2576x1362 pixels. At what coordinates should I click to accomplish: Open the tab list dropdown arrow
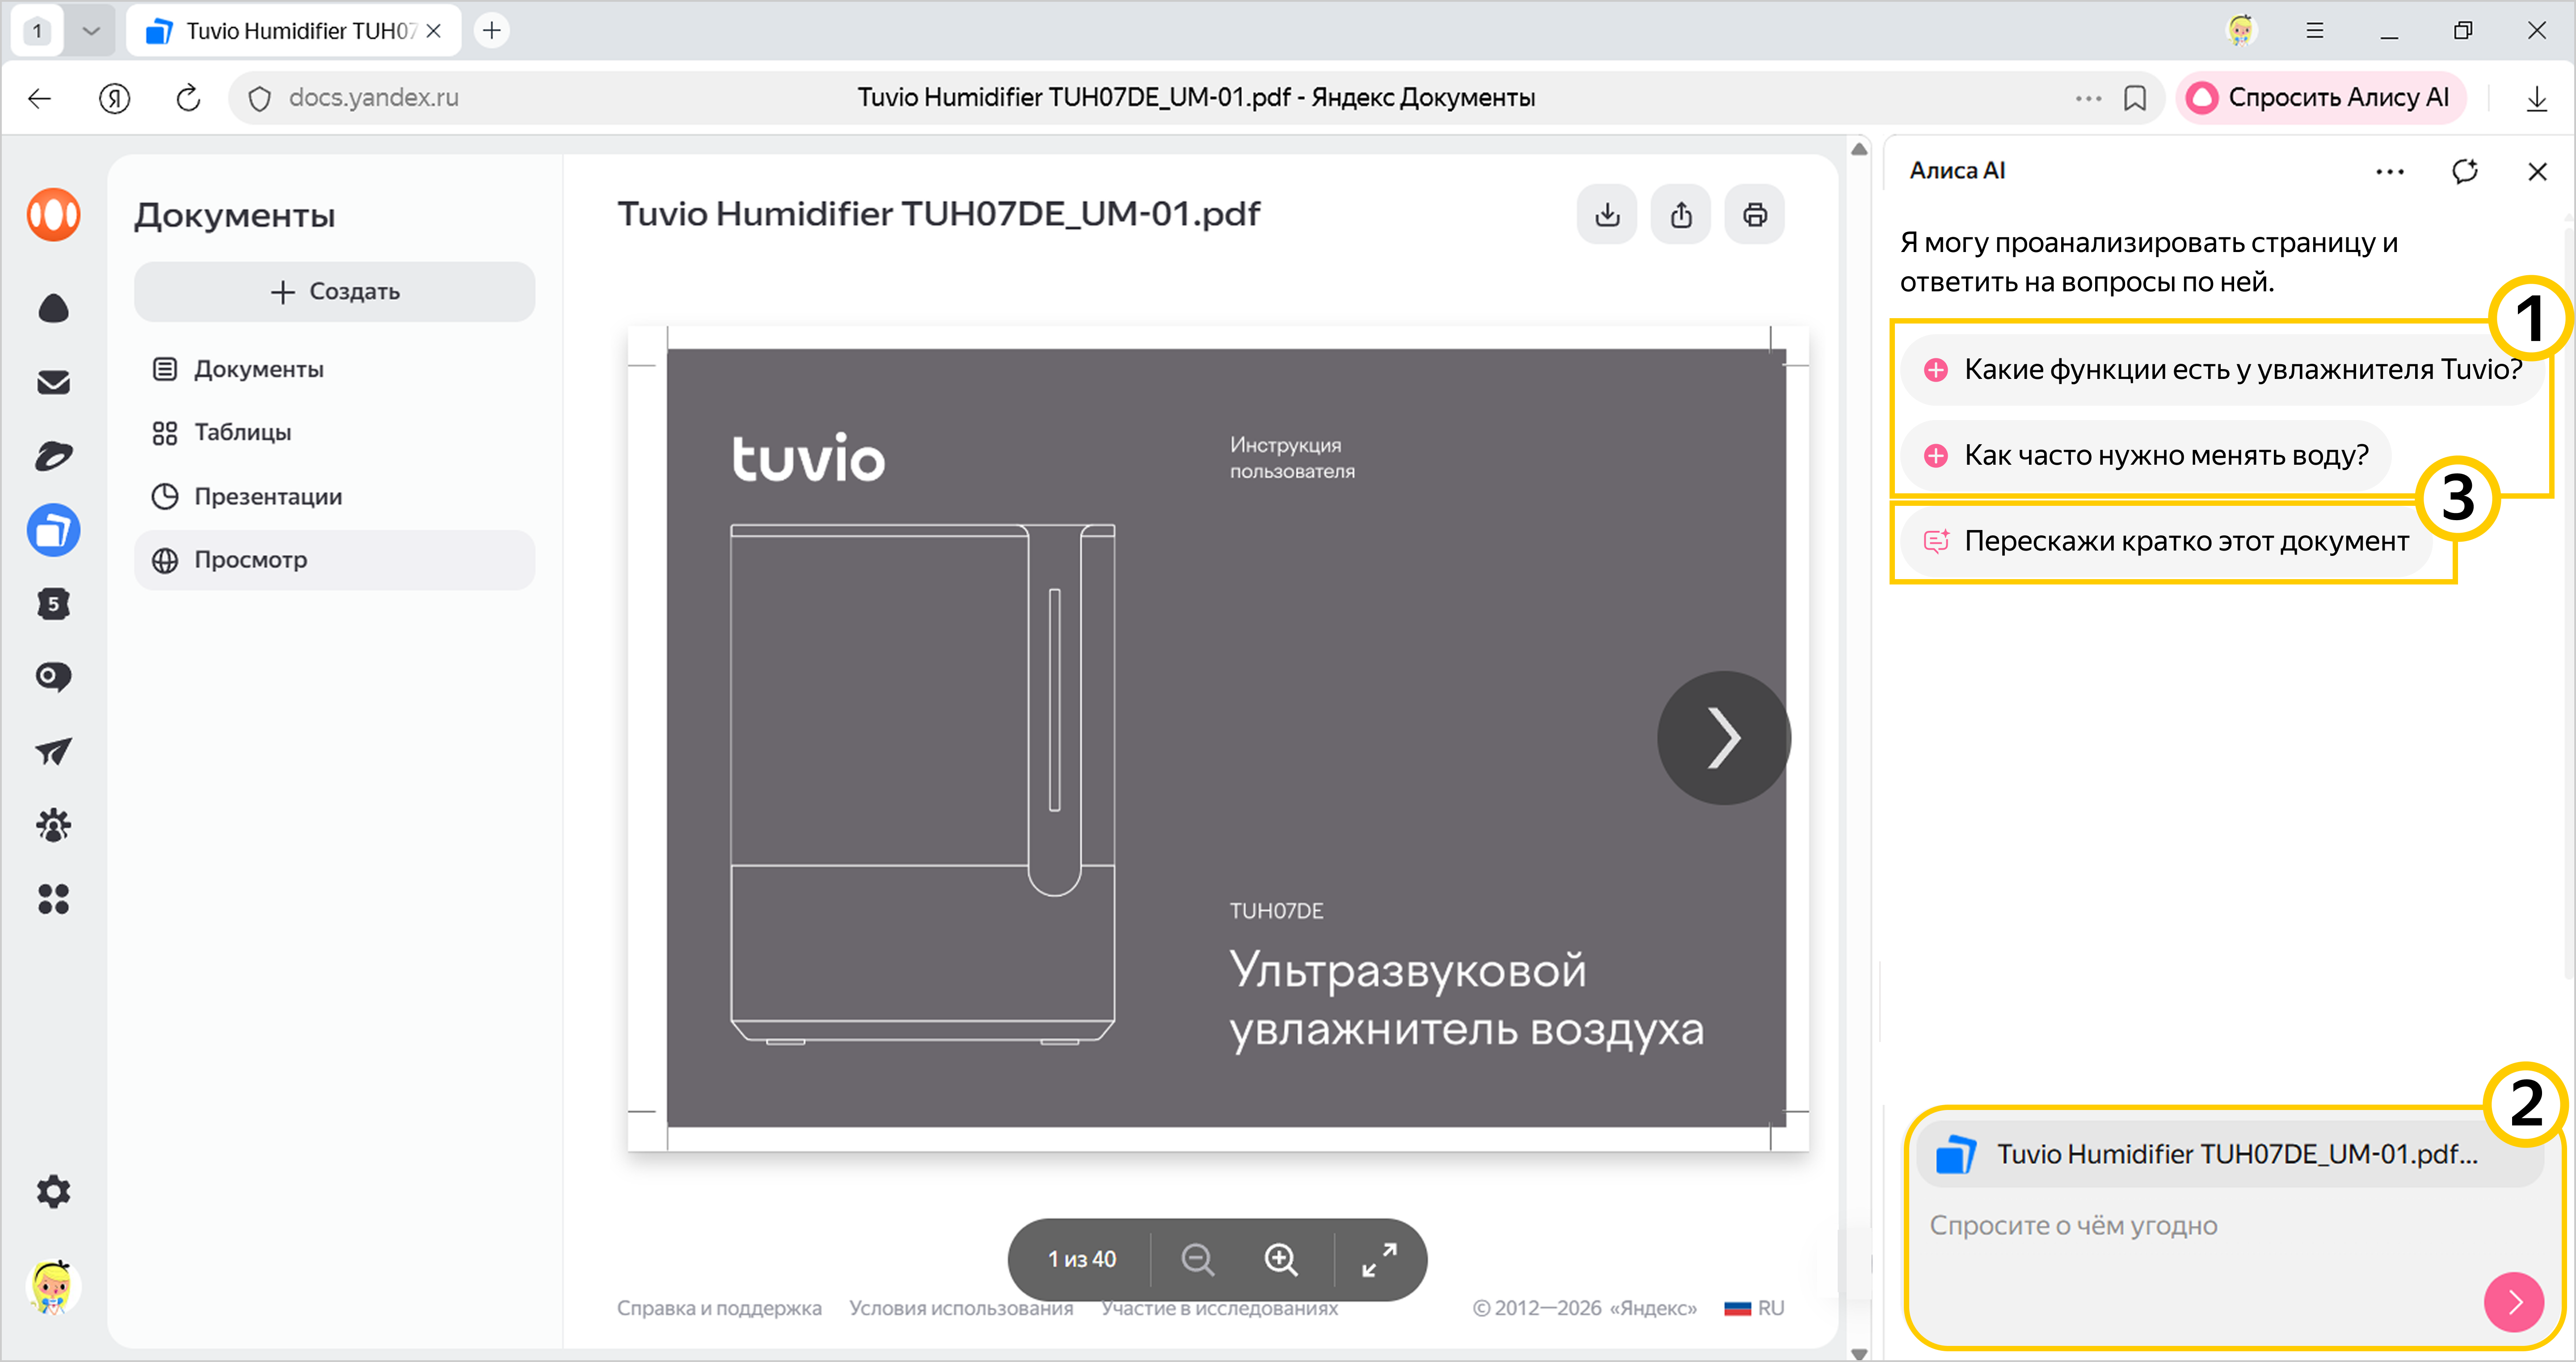(x=91, y=30)
